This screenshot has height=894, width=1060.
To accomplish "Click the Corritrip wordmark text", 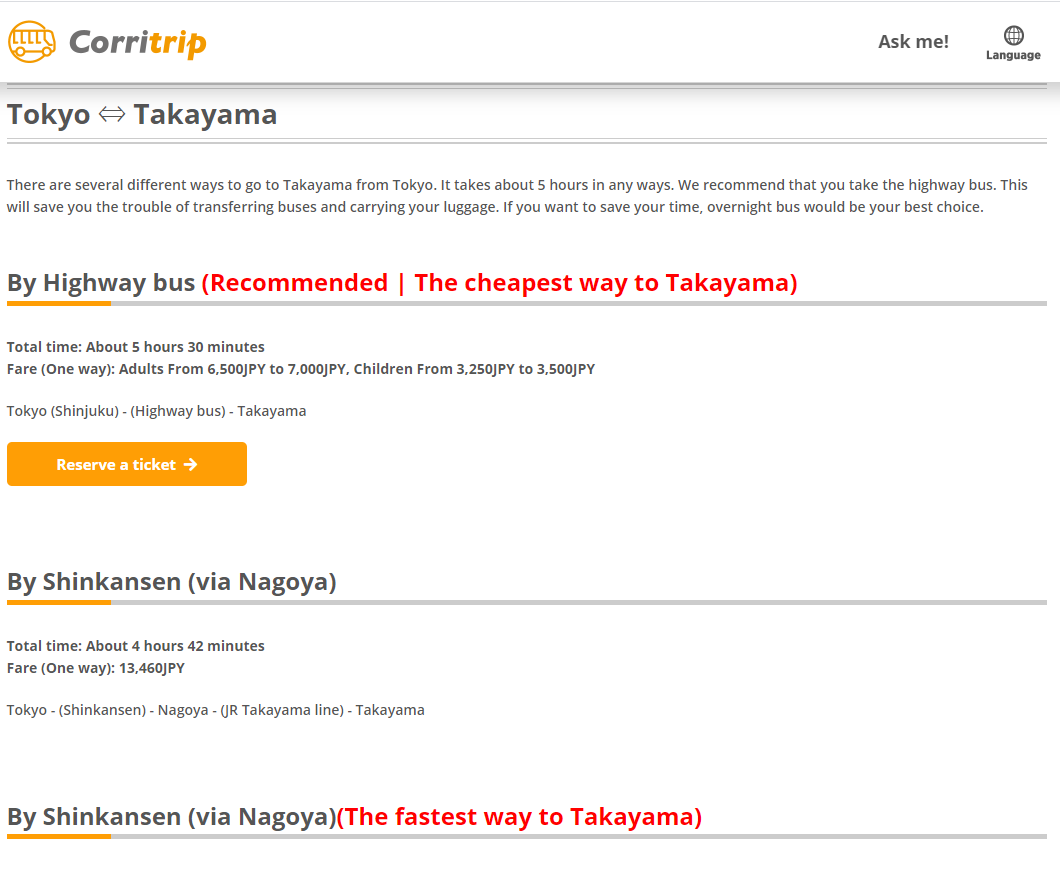I will click(x=138, y=43).
